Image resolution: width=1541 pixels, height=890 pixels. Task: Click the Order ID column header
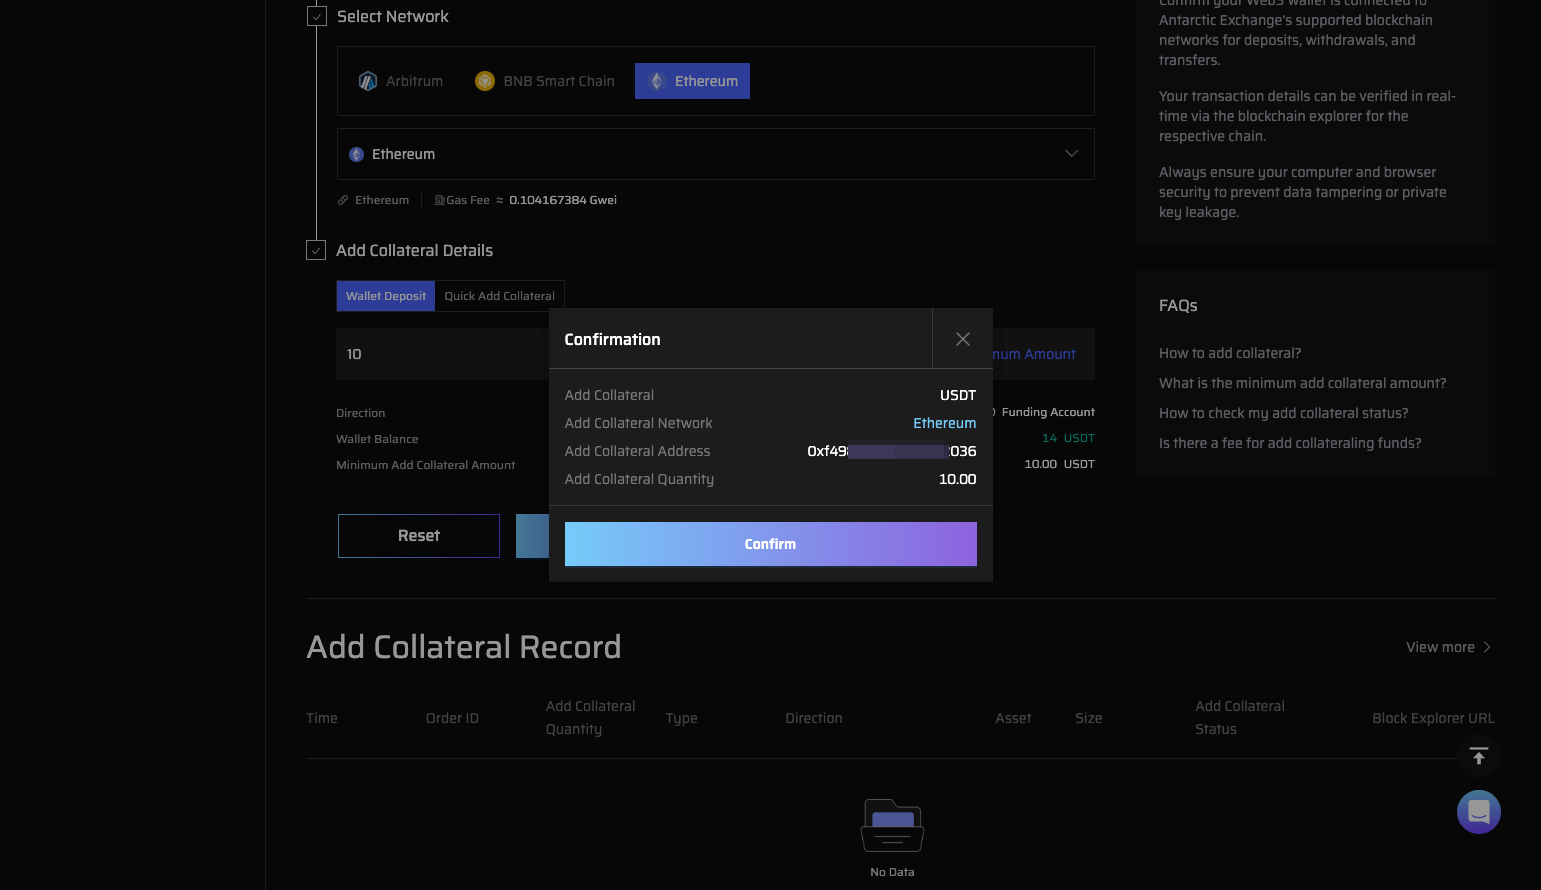point(452,718)
